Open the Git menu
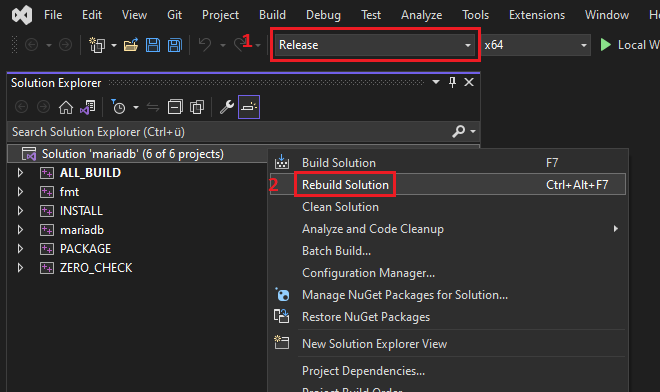Screen dimensions: 660x392 [x=174, y=15]
